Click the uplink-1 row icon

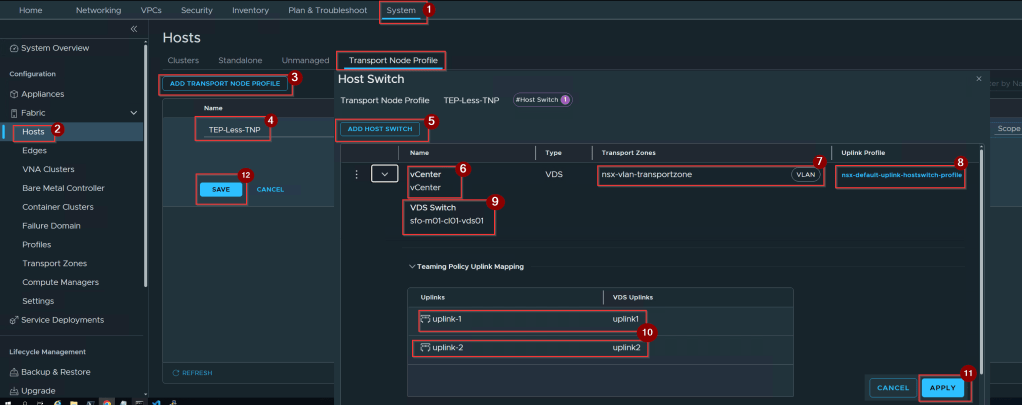pyautogui.click(x=426, y=319)
